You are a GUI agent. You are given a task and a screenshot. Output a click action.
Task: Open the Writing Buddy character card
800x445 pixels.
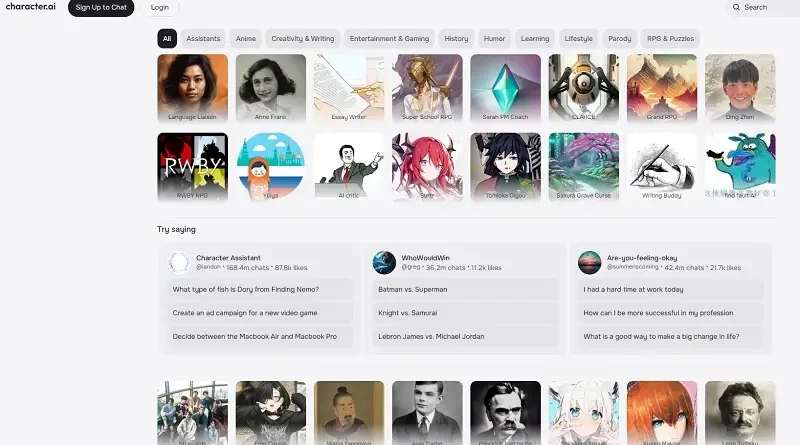pos(662,167)
